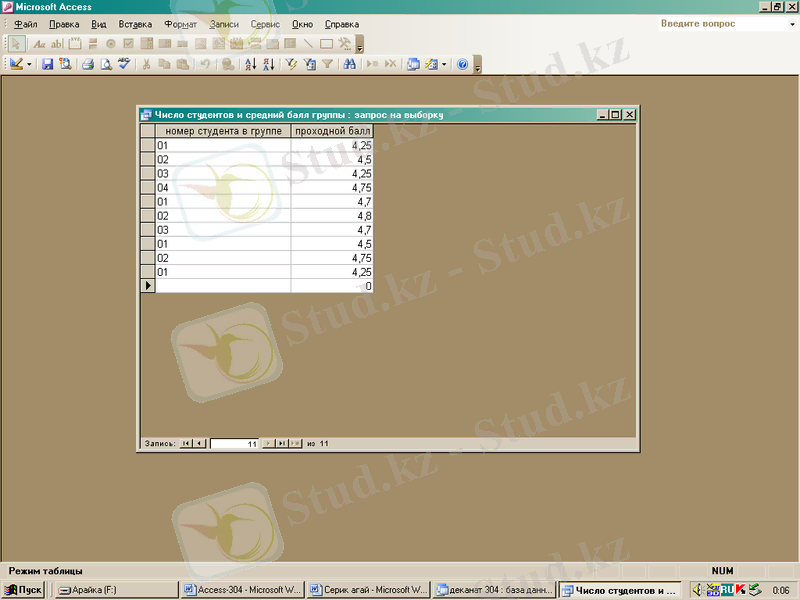Open Microsoft Access help icon
The width and height of the screenshot is (800, 600).
[462, 64]
